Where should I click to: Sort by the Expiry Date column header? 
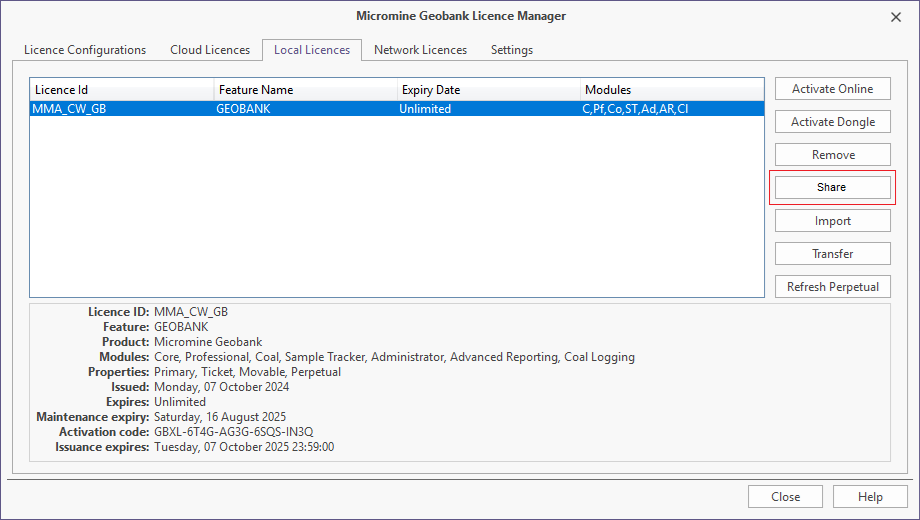point(489,90)
